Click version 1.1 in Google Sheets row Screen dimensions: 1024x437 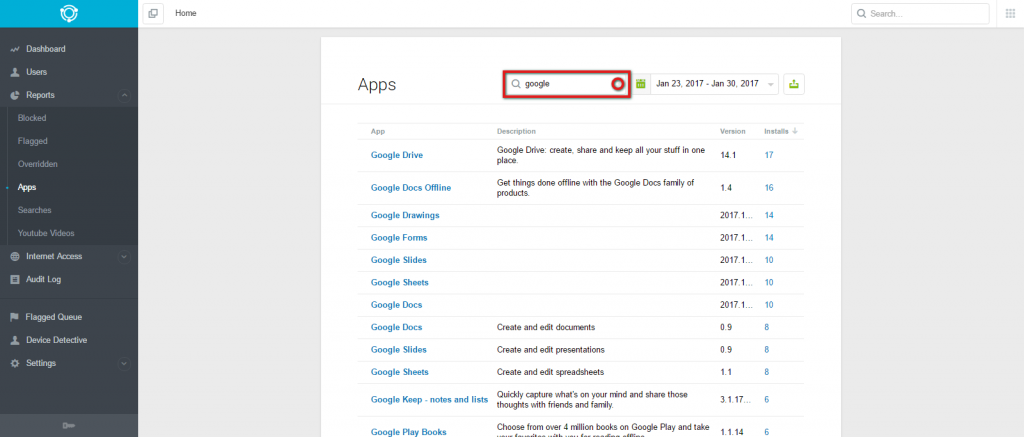pos(724,372)
